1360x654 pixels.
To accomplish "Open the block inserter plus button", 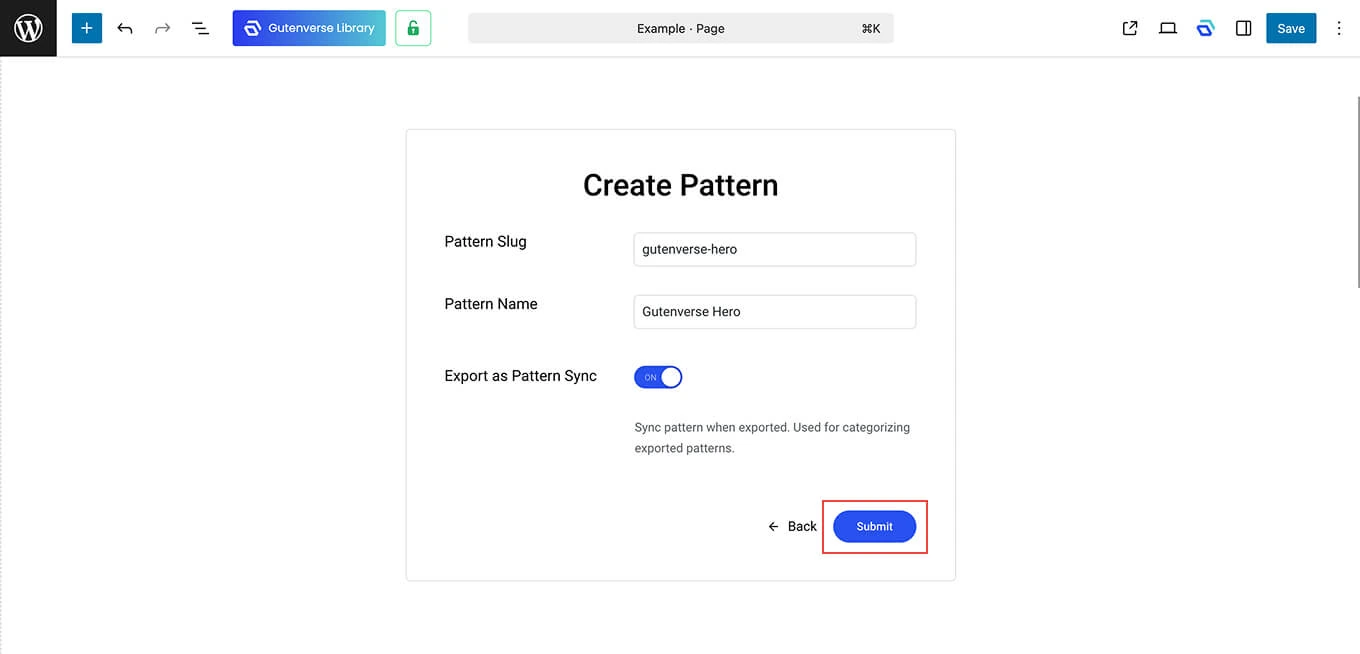I will point(87,28).
